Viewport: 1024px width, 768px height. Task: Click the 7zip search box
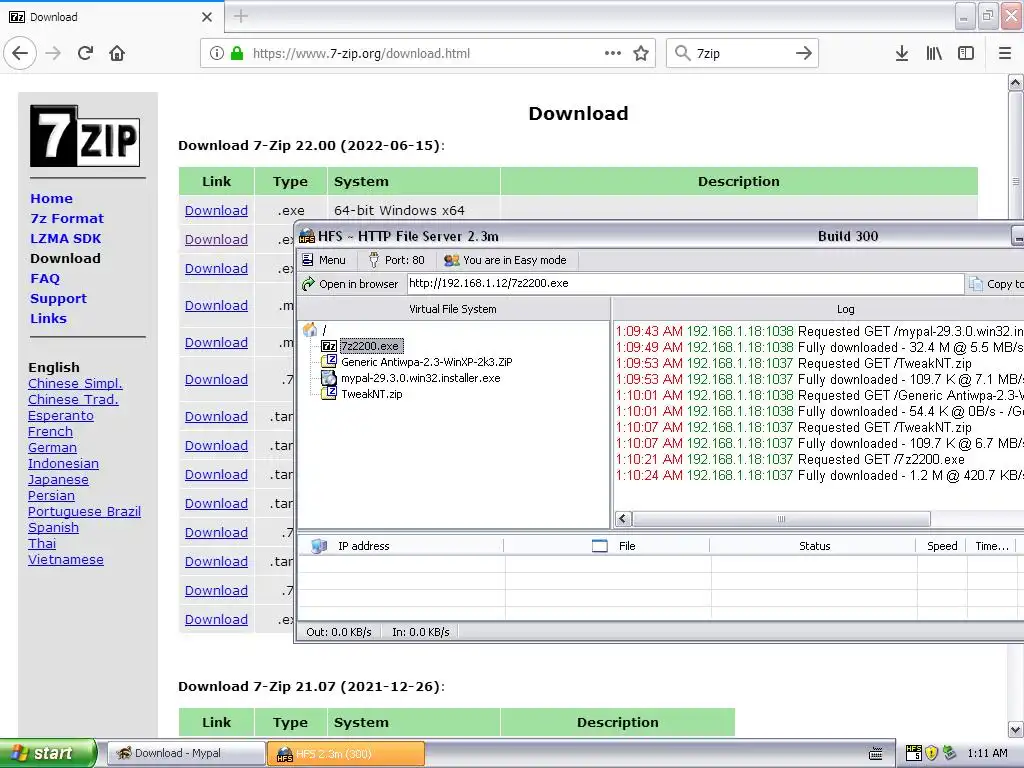tap(742, 53)
